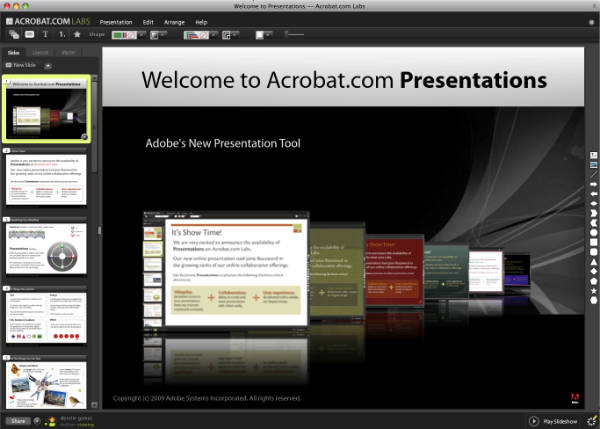Open the Edit menu

[x=148, y=22]
